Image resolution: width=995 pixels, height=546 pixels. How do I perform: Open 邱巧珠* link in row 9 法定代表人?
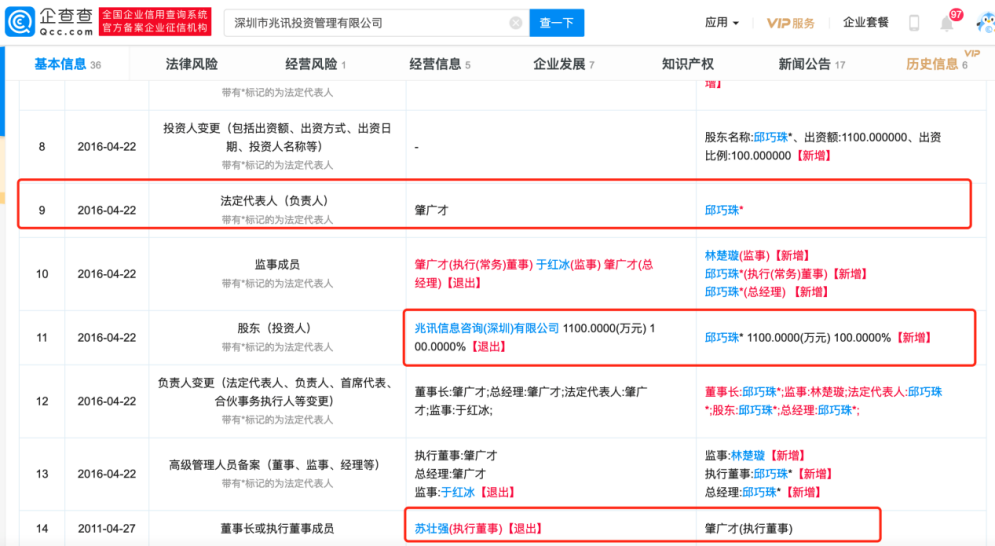point(723,210)
